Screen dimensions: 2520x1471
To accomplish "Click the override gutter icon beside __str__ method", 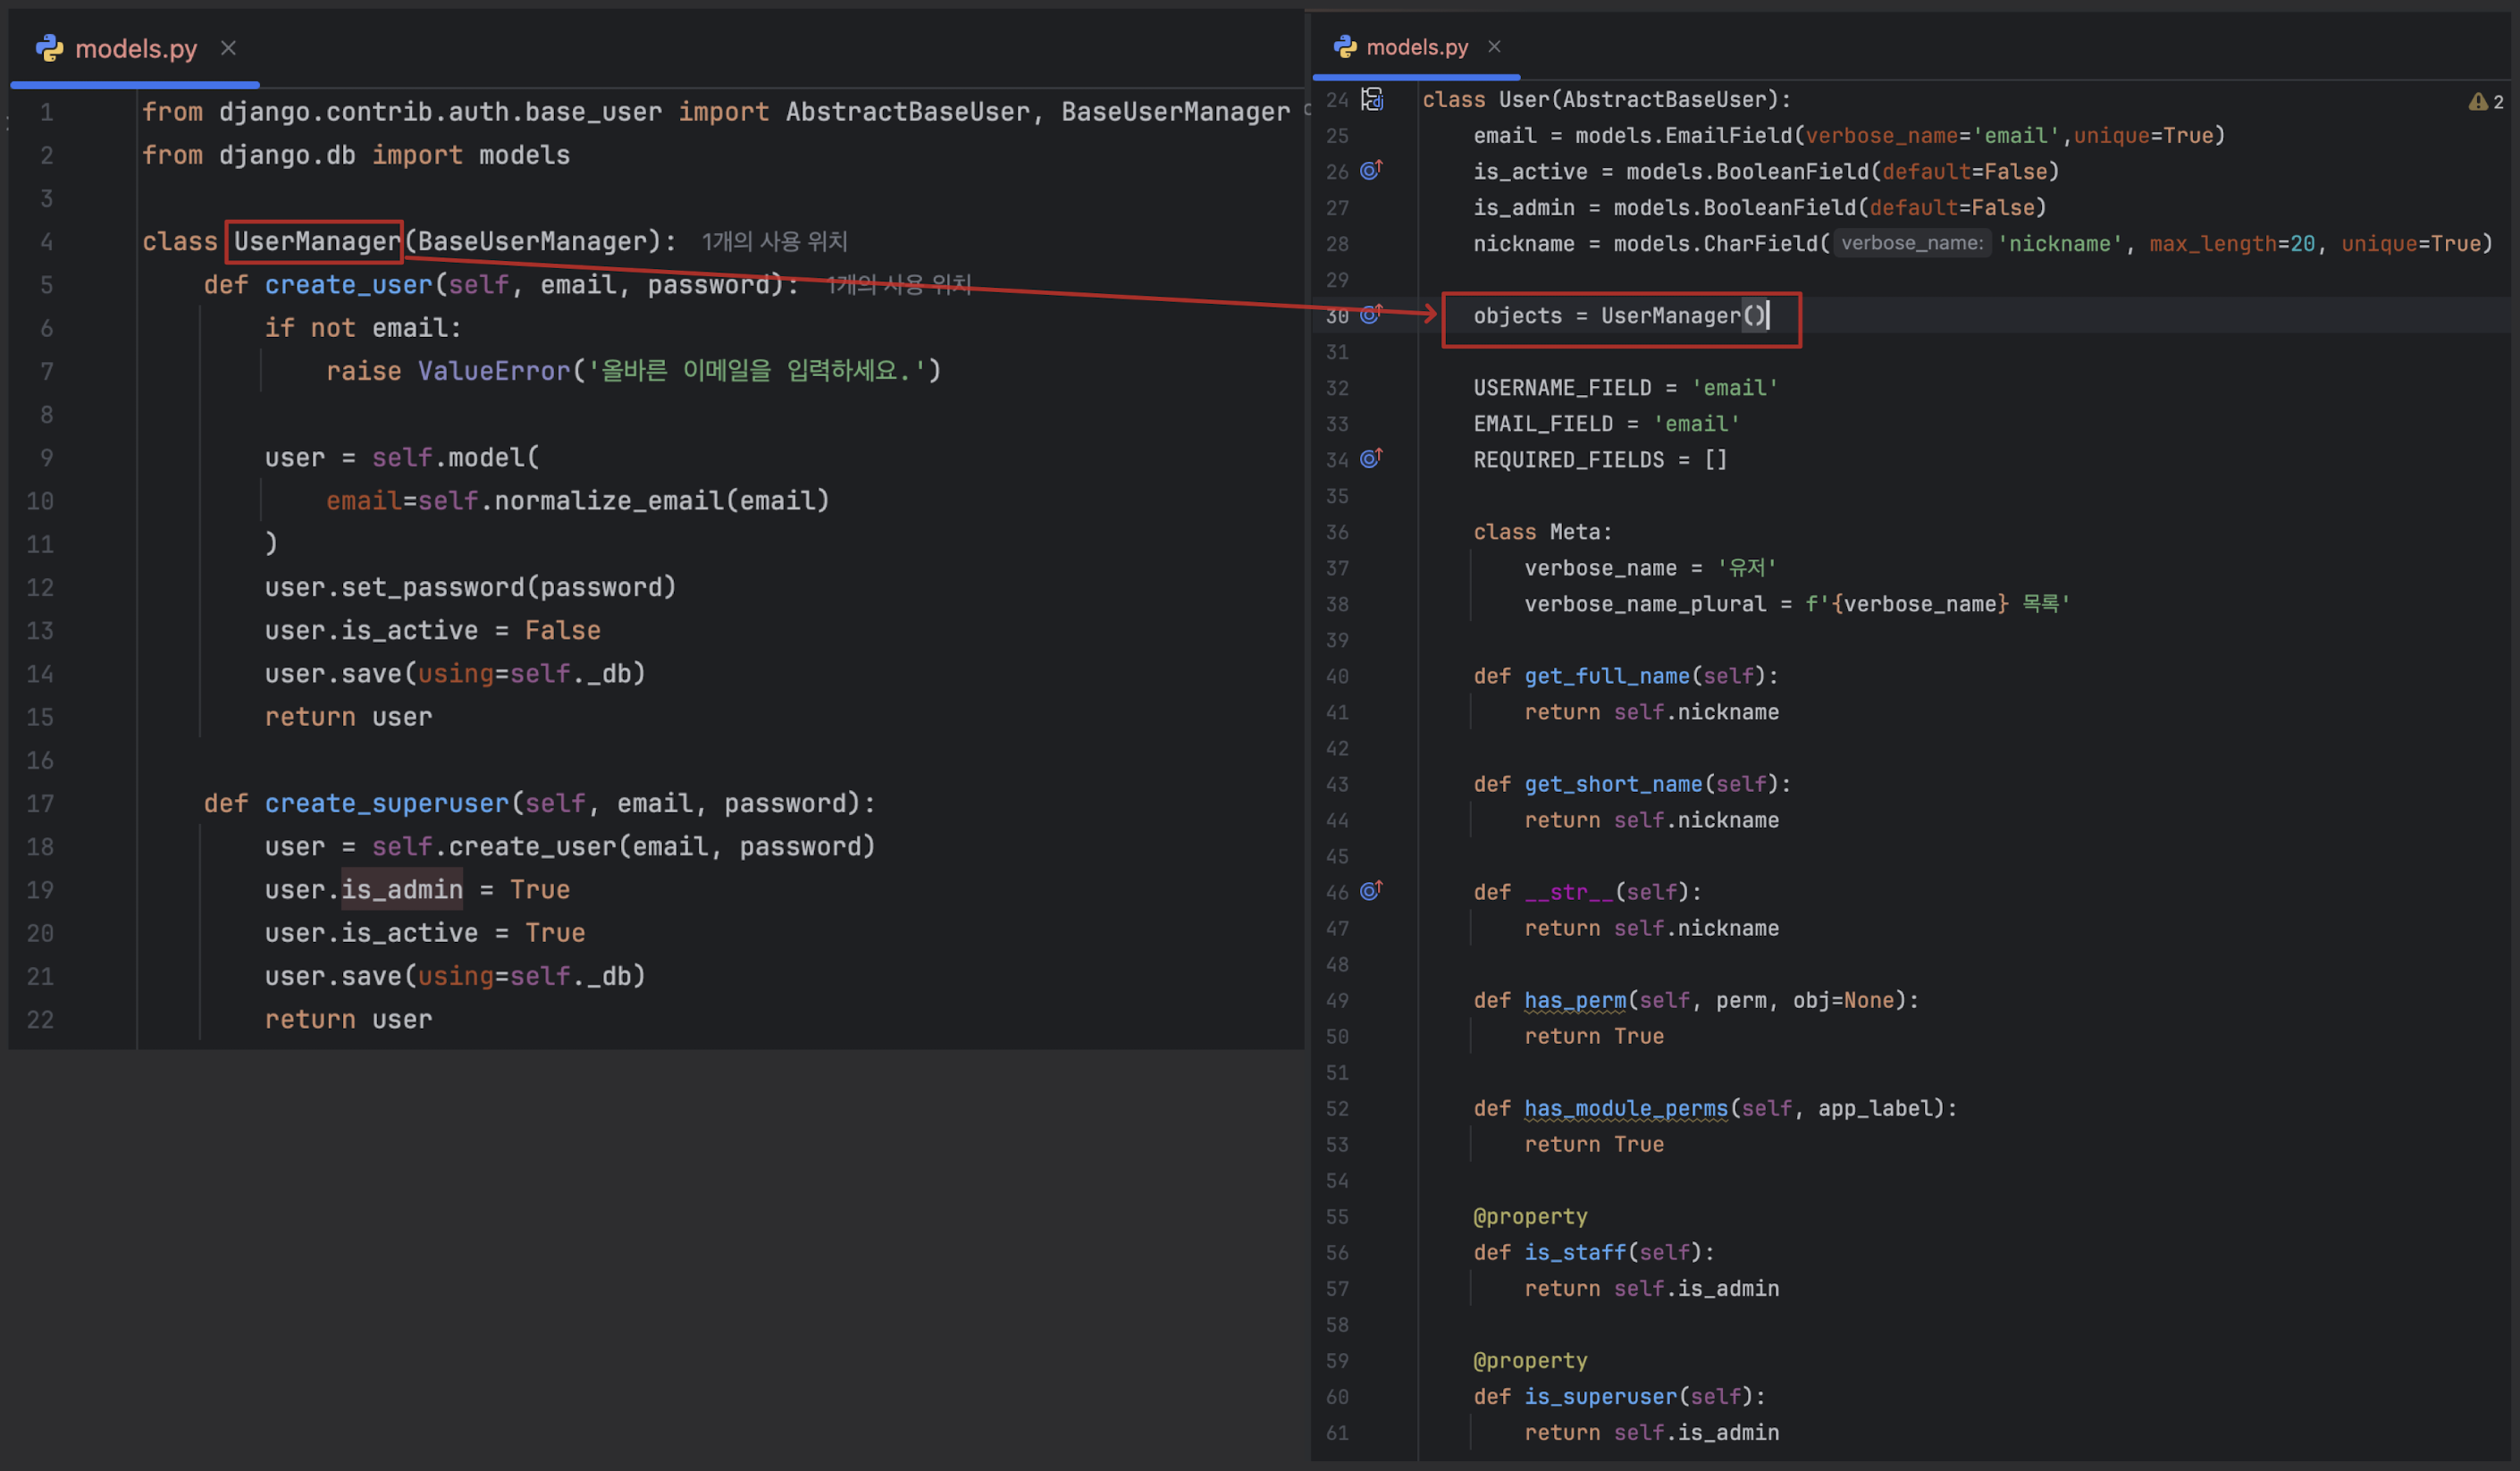I will point(1371,890).
